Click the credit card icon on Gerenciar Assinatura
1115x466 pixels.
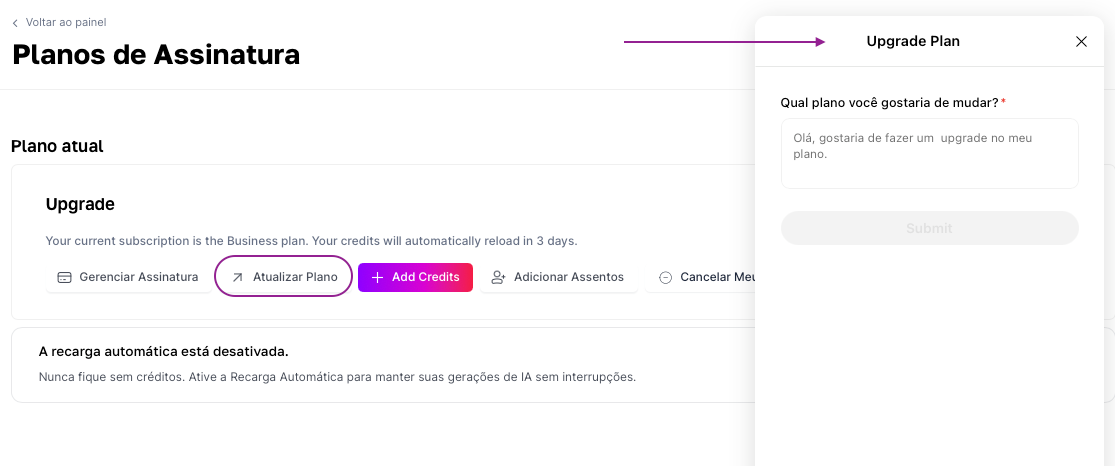64,277
